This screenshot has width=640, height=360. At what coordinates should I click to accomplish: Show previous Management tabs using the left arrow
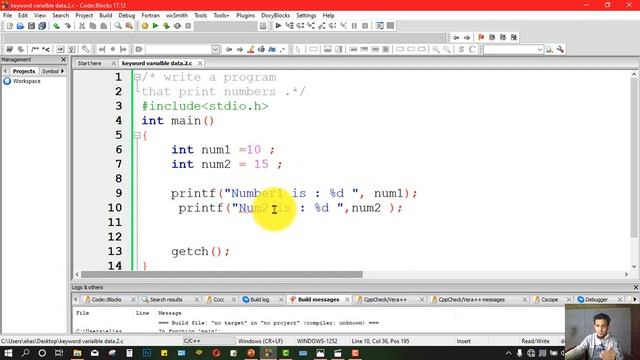pyautogui.click(x=5, y=71)
